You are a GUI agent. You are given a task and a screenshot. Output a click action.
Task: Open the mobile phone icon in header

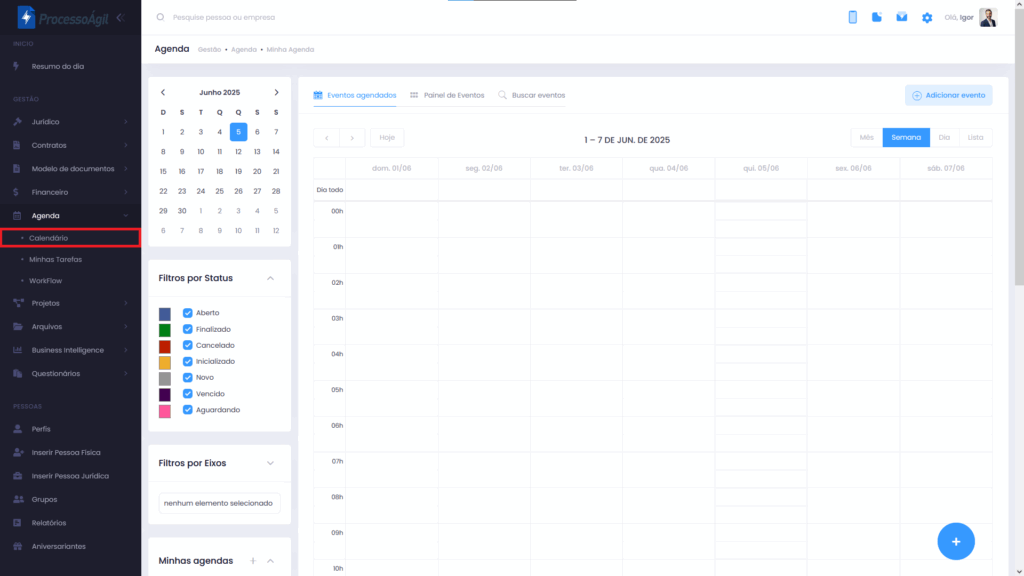click(x=852, y=18)
